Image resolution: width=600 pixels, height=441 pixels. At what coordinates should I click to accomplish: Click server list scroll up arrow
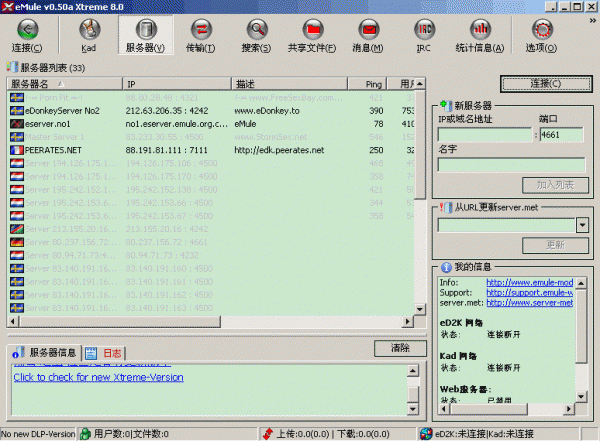point(420,83)
